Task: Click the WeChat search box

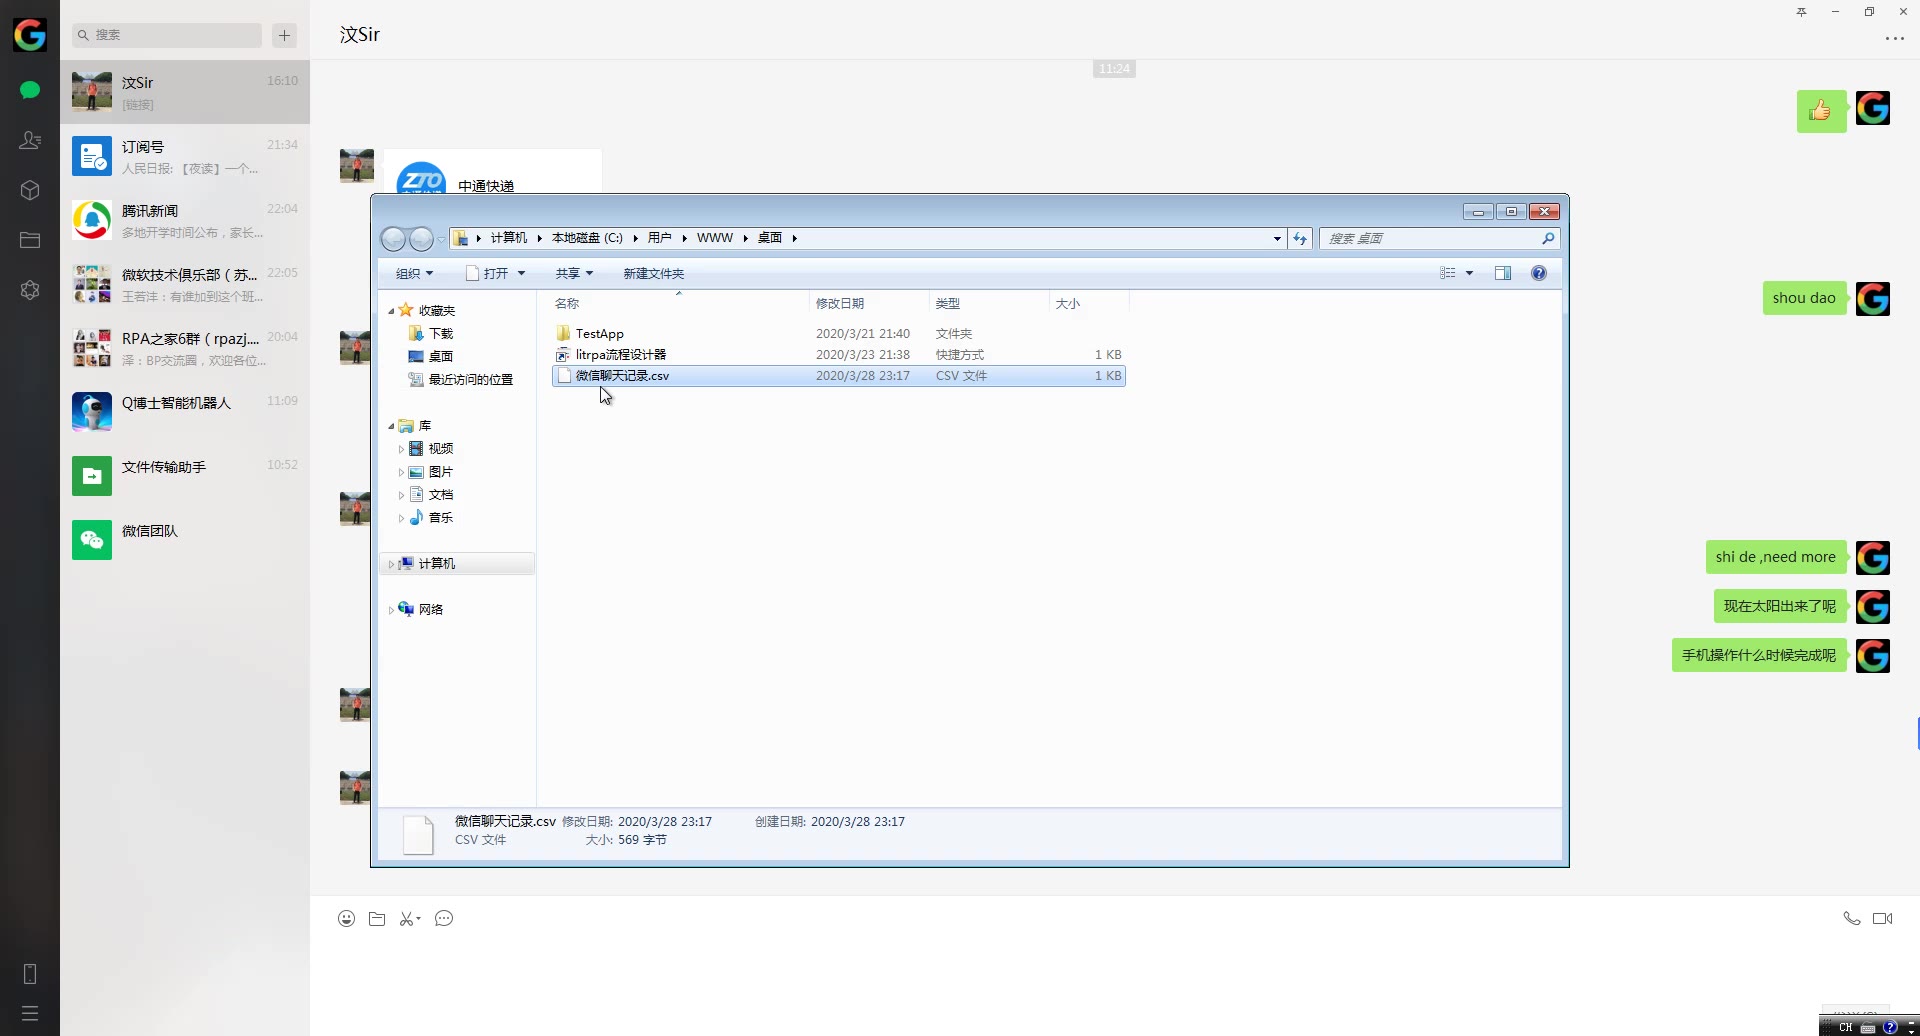Action: 167,35
